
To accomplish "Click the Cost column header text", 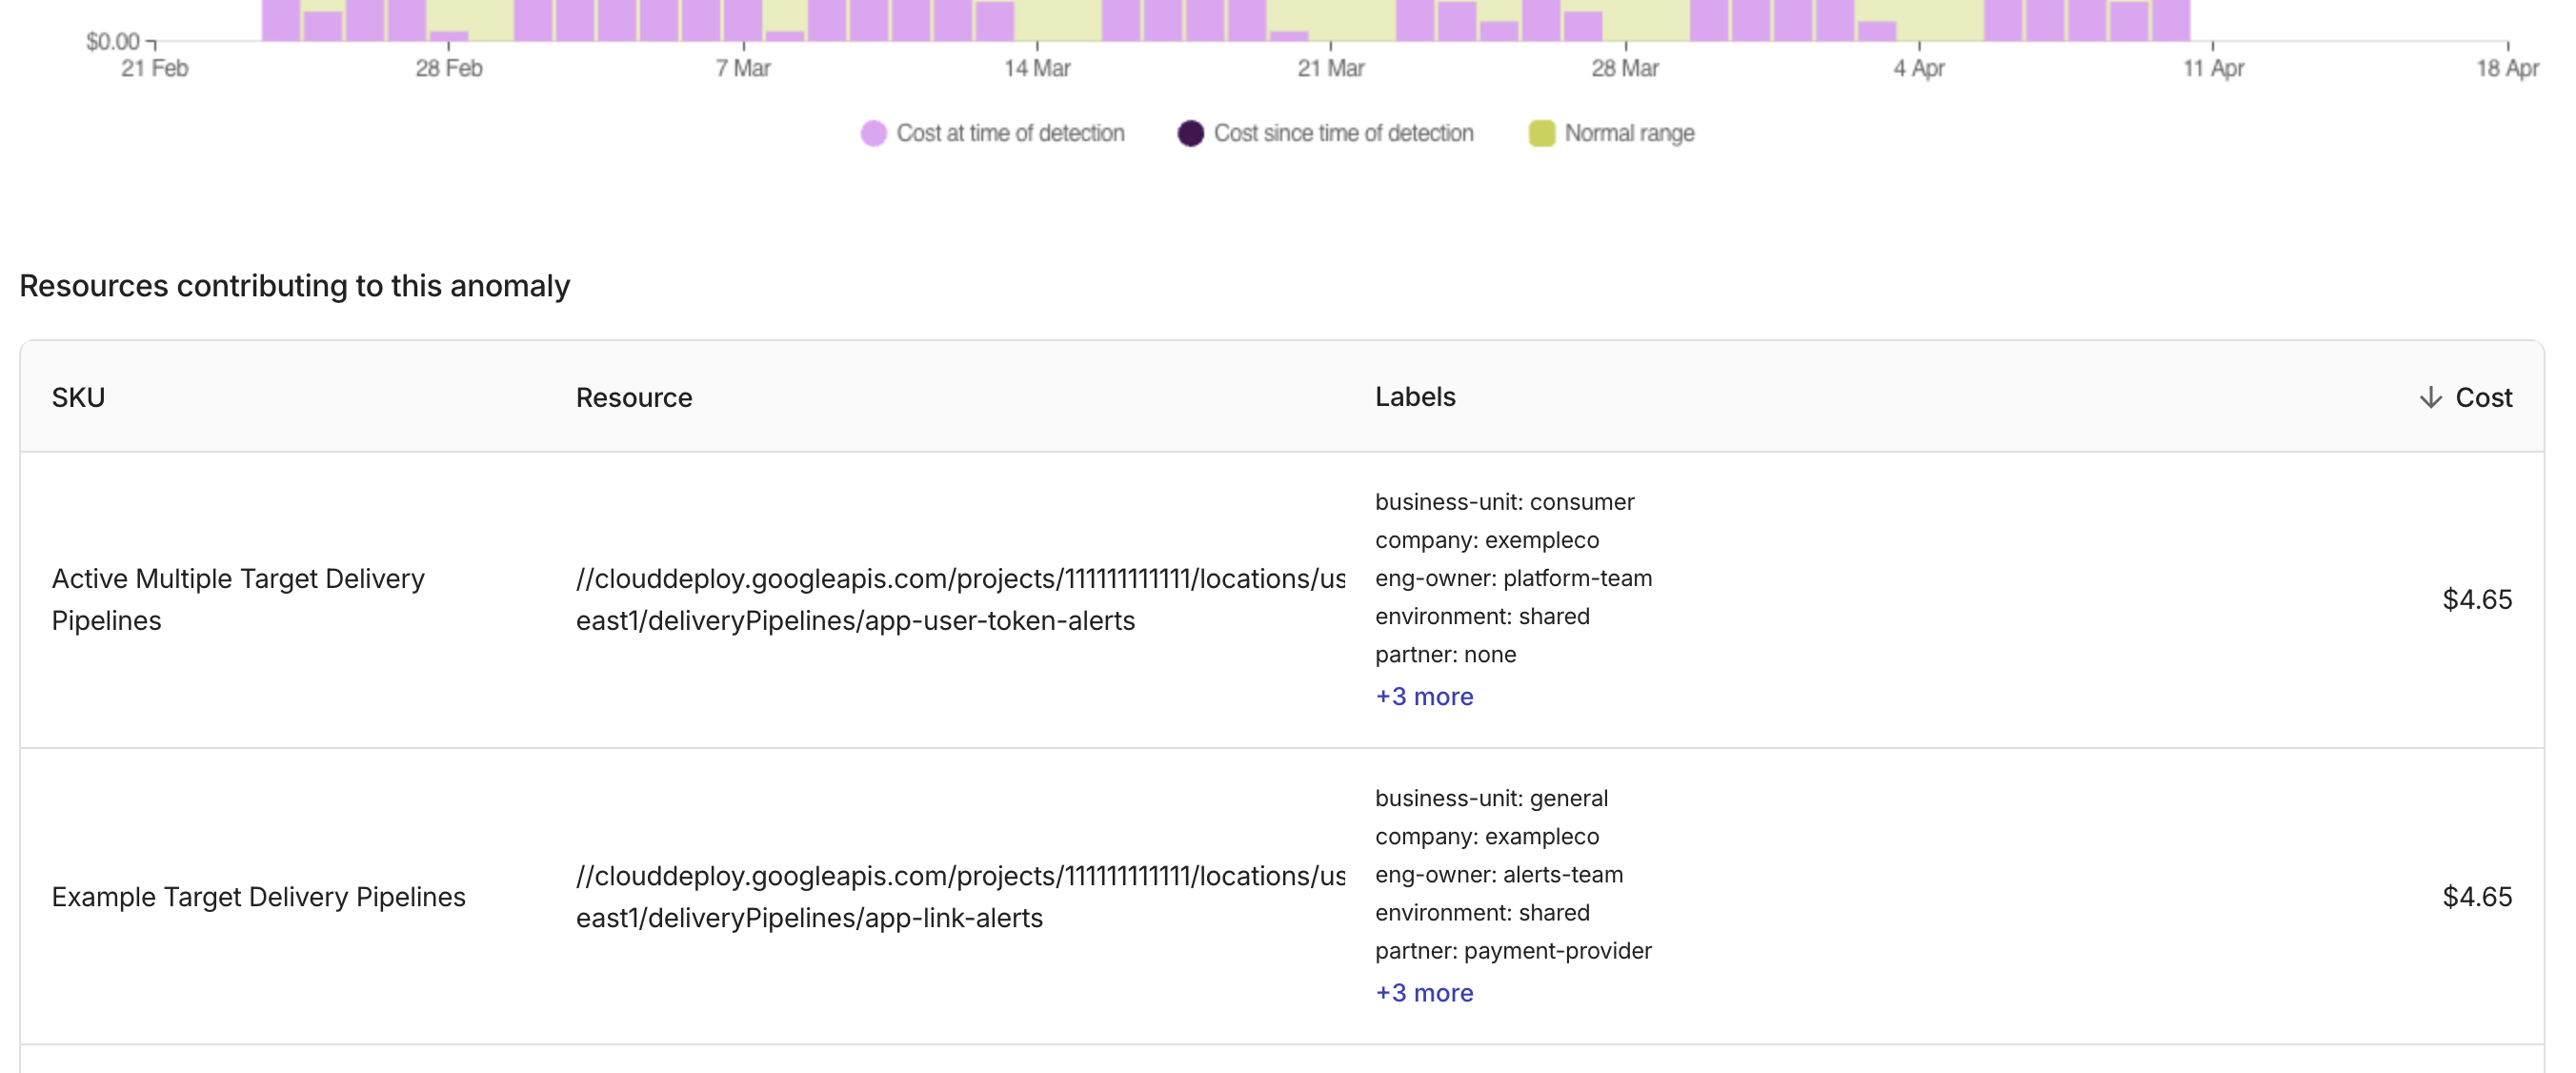I will (x=2483, y=398).
